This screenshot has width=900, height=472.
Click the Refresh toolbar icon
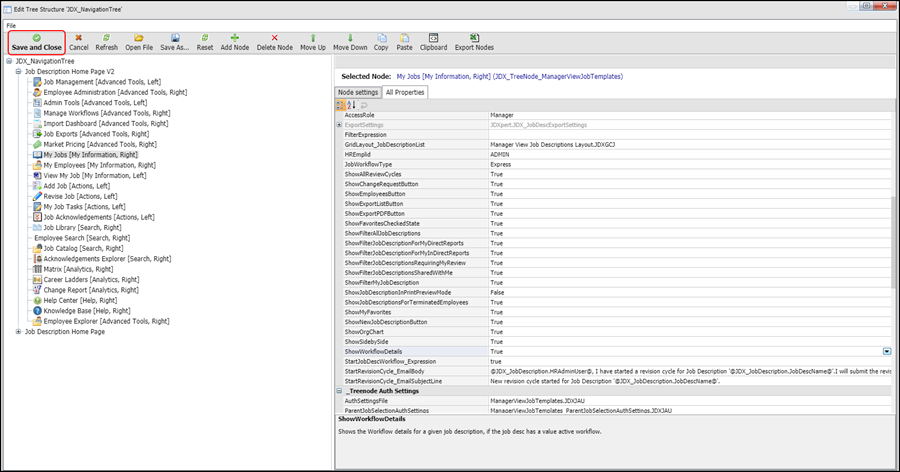pyautogui.click(x=106, y=42)
